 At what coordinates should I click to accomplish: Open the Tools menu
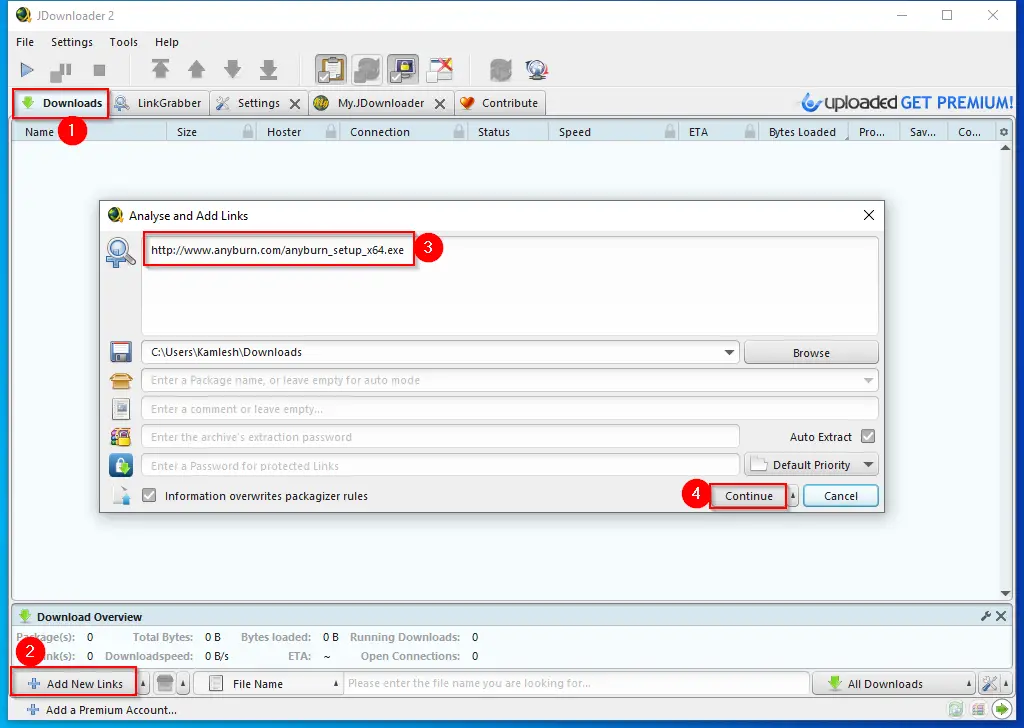coord(123,42)
